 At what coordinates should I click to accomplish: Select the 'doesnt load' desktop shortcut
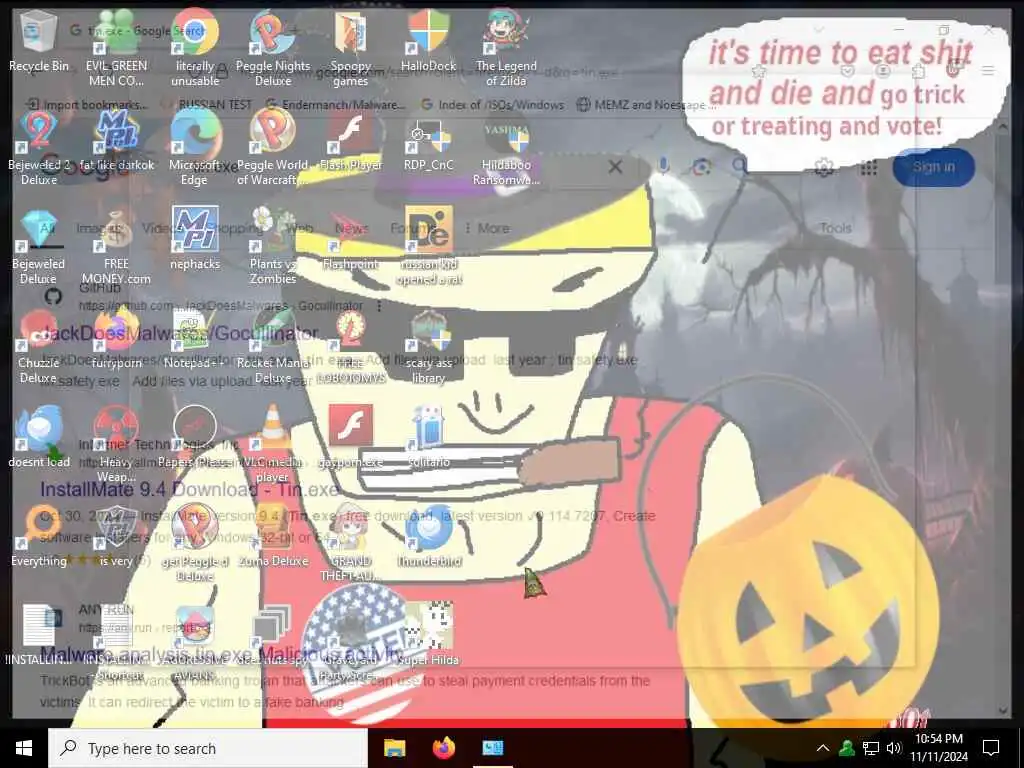coord(39,436)
